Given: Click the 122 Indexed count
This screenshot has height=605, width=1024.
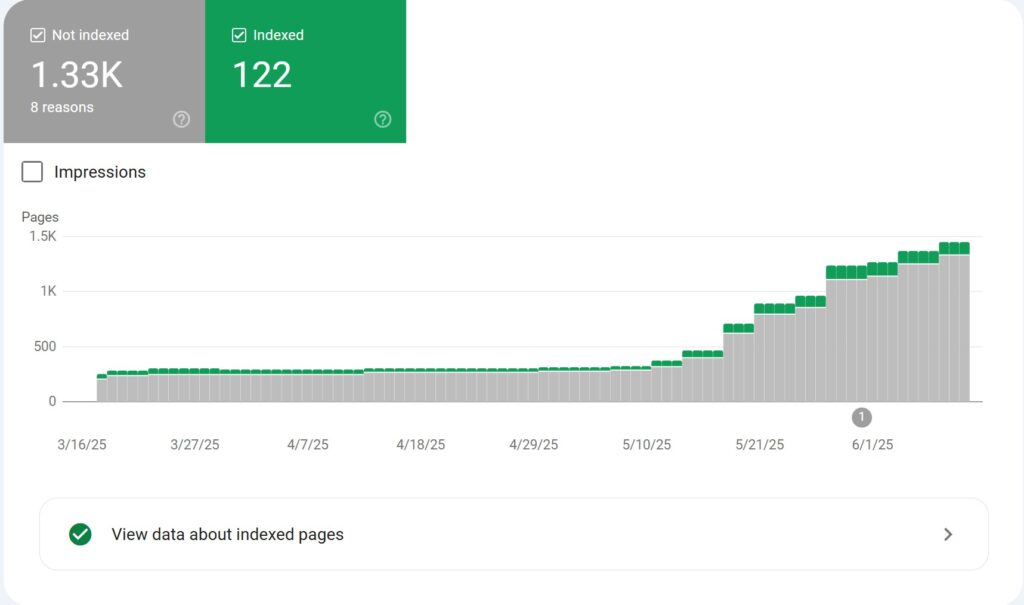Looking at the screenshot, I should tap(261, 74).
